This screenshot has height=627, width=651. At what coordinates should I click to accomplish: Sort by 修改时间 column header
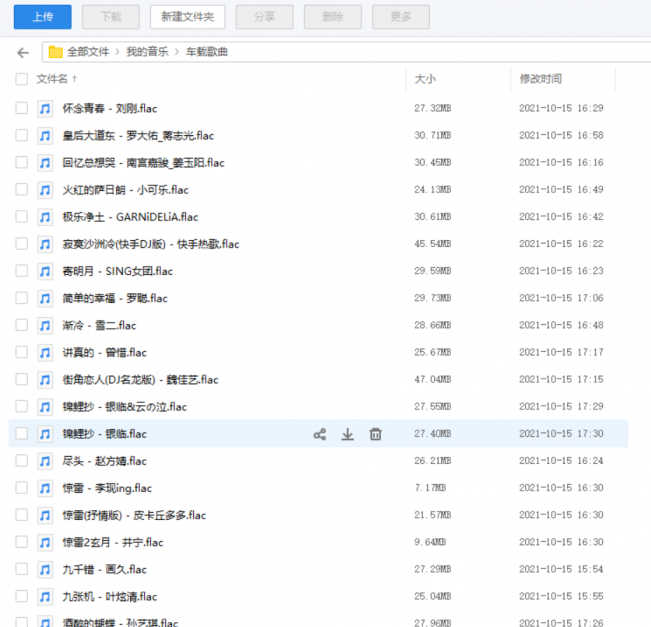pos(541,79)
